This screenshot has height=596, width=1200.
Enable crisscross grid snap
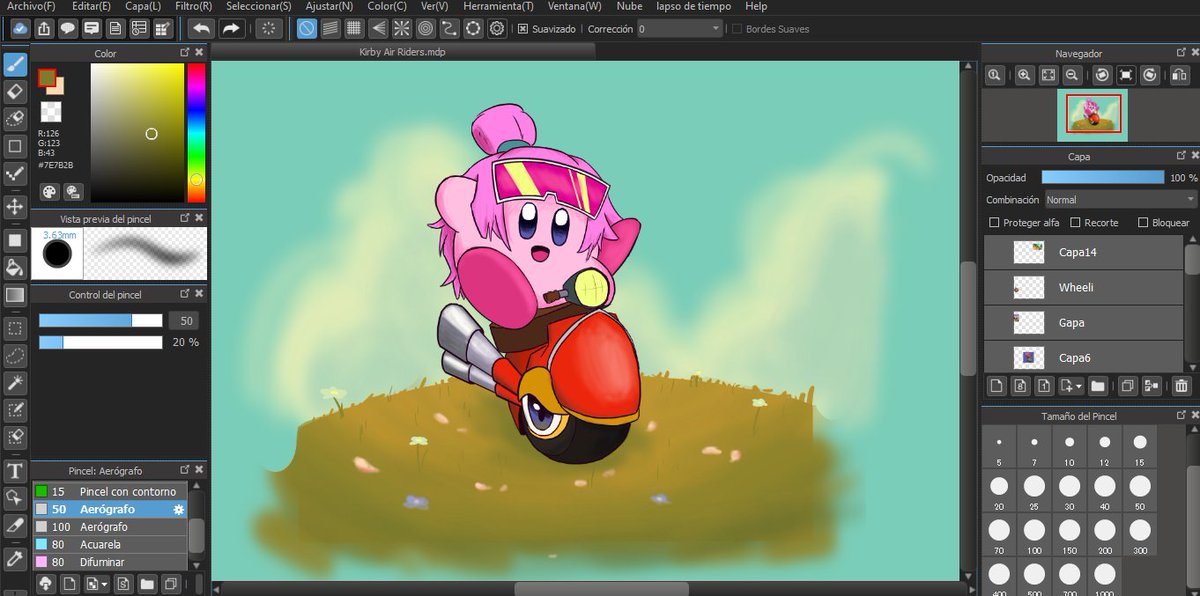coord(354,29)
